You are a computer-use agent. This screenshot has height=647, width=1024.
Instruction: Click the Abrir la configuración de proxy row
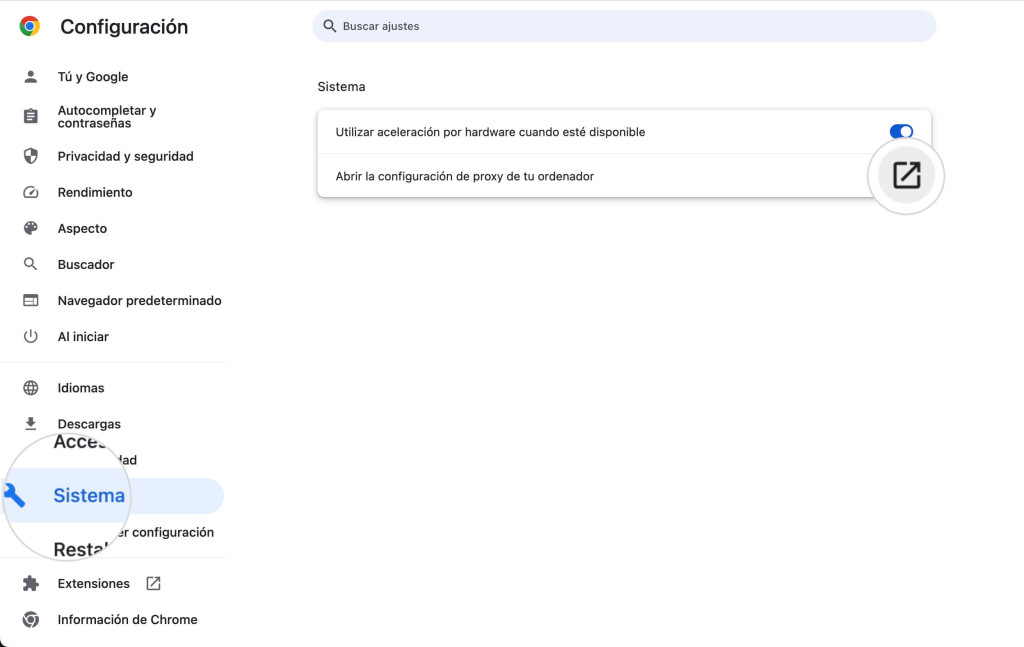(624, 176)
